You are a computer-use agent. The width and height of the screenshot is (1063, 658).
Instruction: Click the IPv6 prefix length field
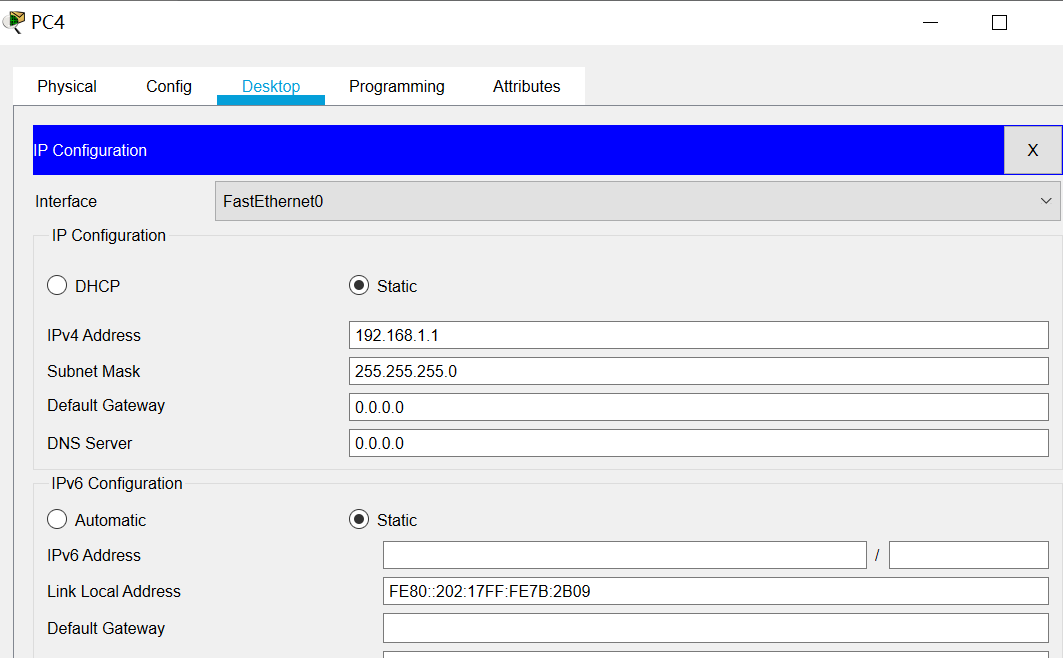tap(967, 554)
